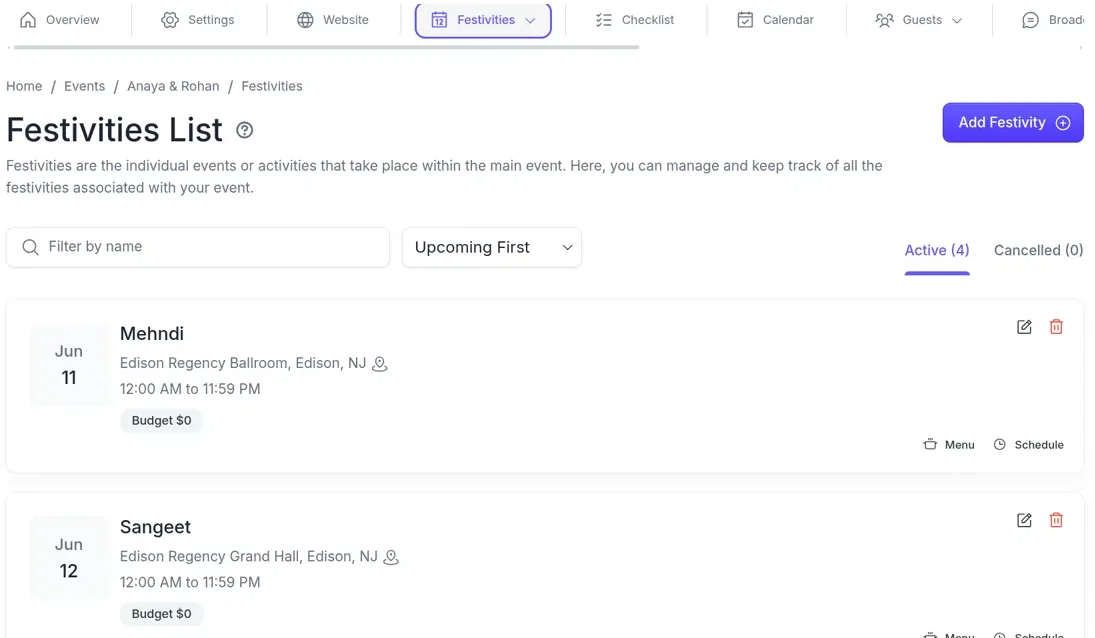The height and width of the screenshot is (638, 1095).
Task: Open the Menu for Mehndi
Action: click(x=948, y=445)
